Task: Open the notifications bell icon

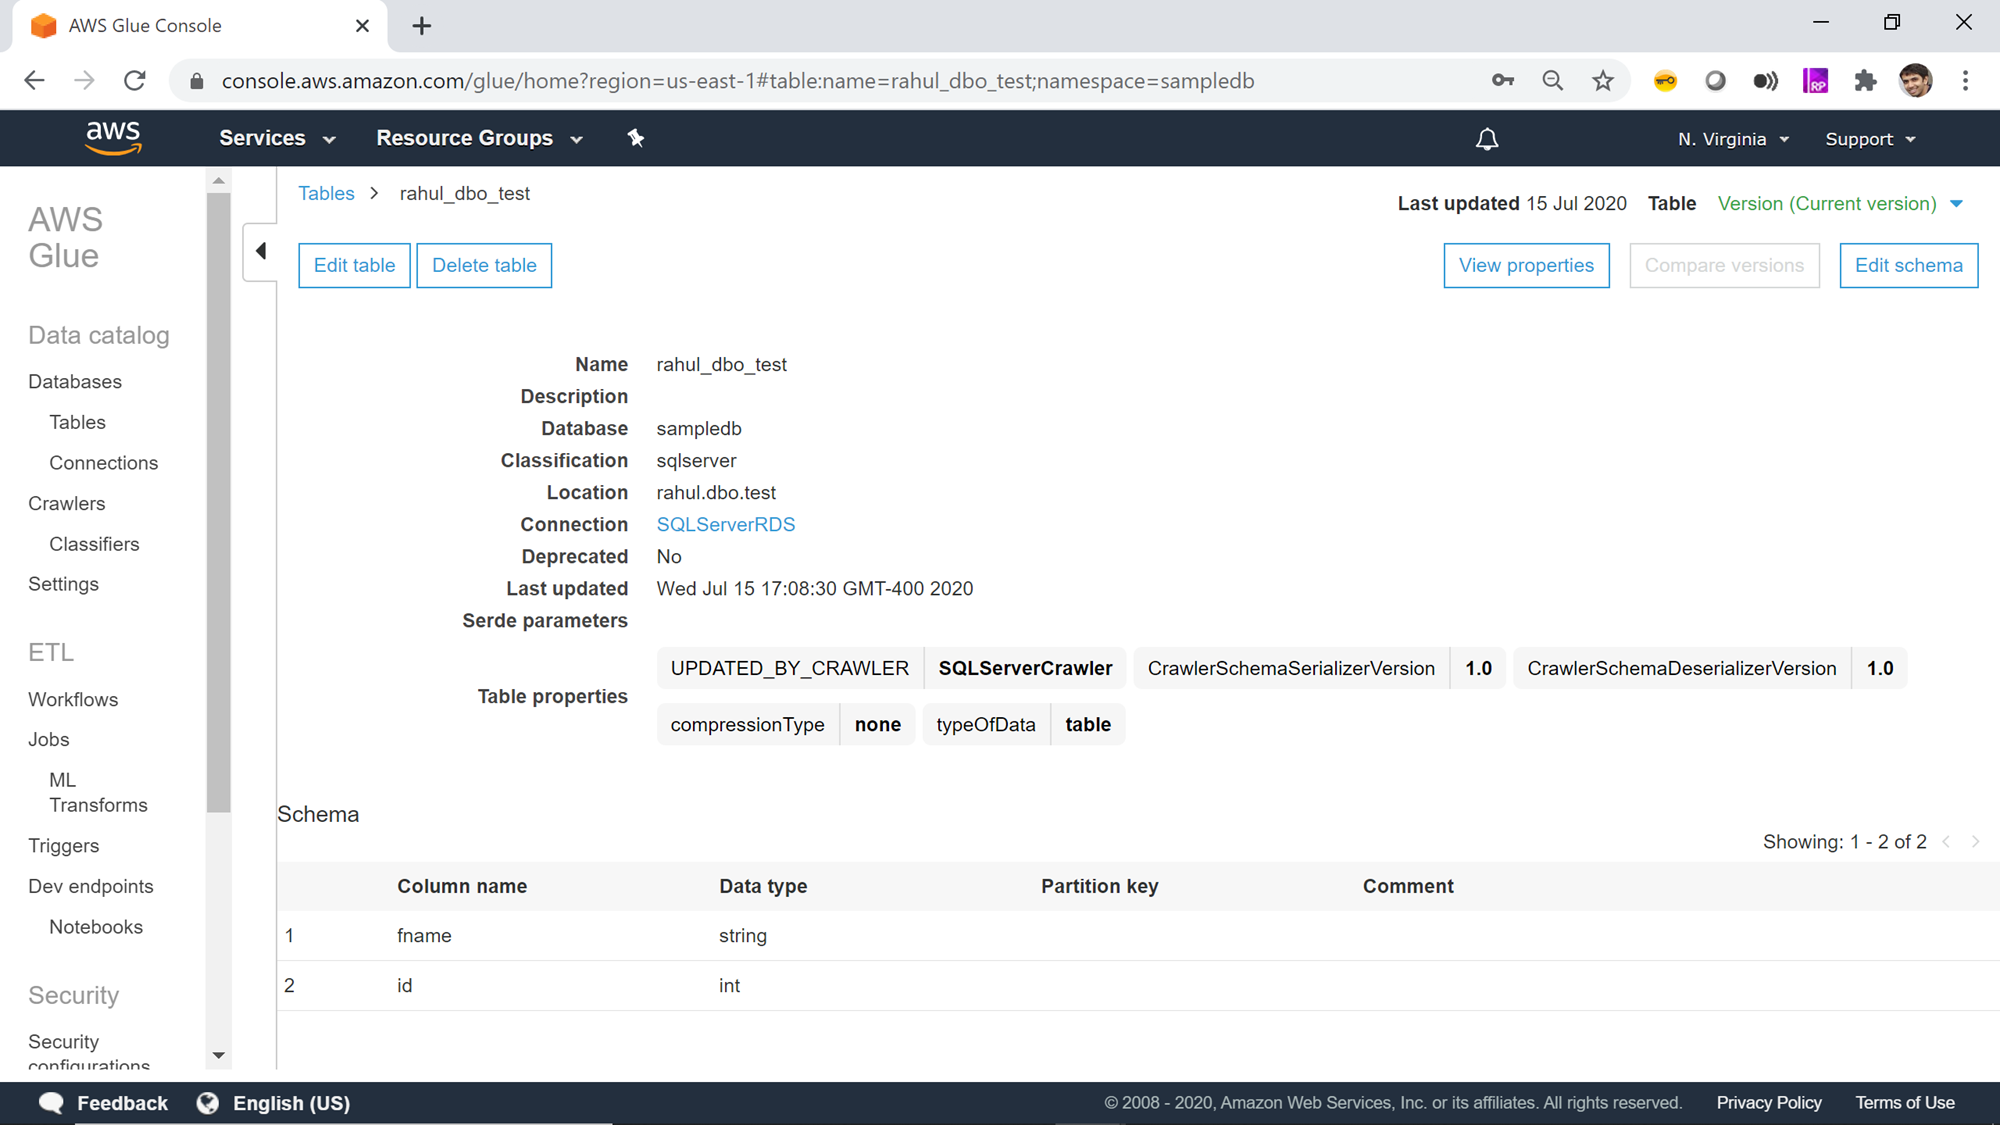Action: 1487,139
